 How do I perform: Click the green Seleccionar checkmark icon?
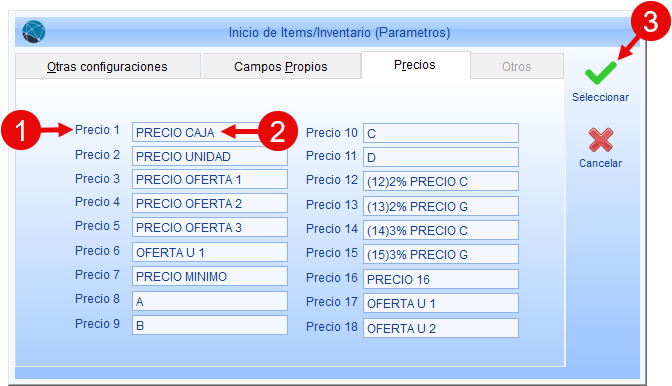600,73
